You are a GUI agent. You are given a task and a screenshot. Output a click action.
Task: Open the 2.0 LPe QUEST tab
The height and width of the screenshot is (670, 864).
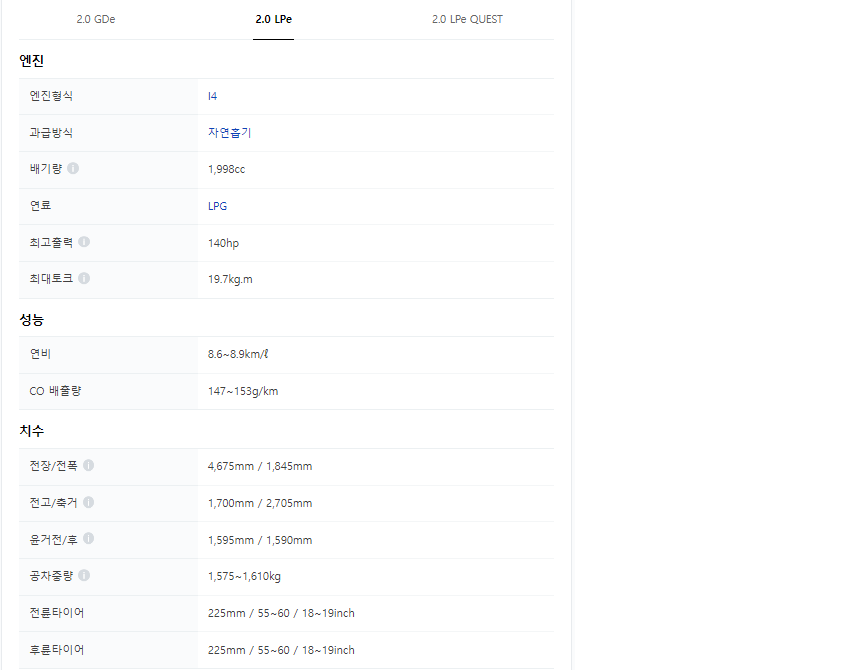pos(467,19)
